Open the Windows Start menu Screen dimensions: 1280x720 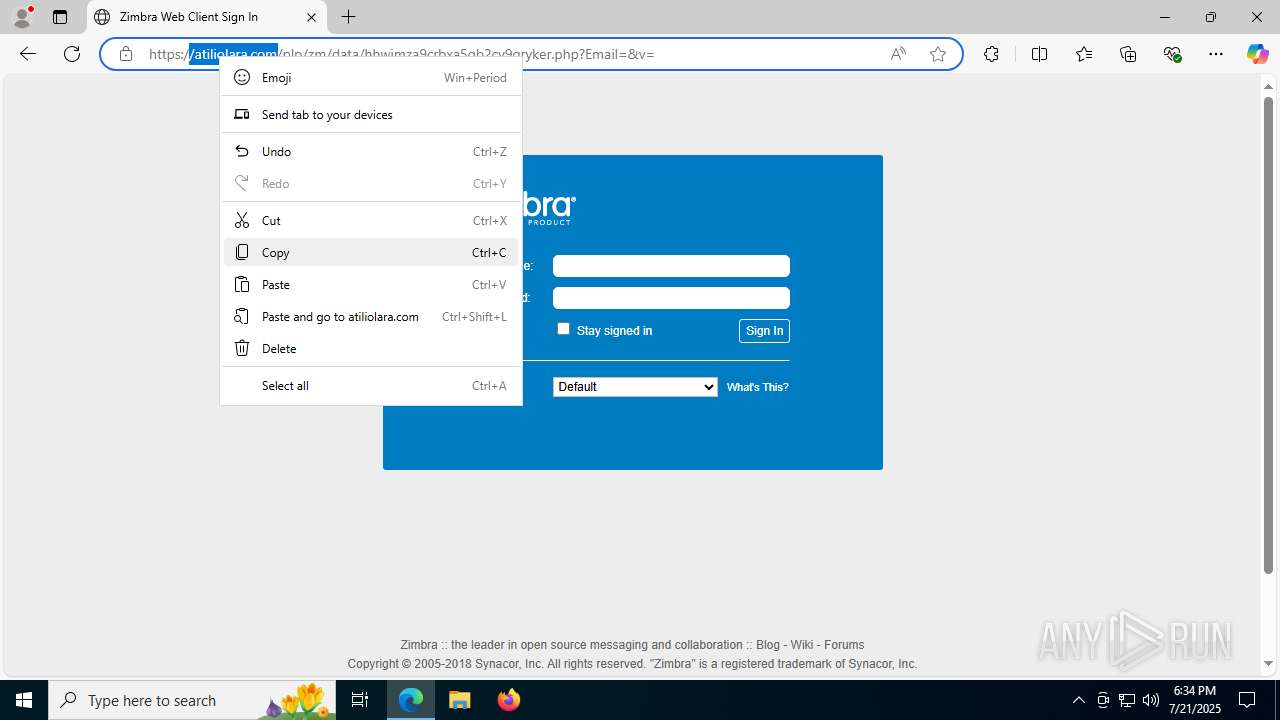[x=24, y=700]
